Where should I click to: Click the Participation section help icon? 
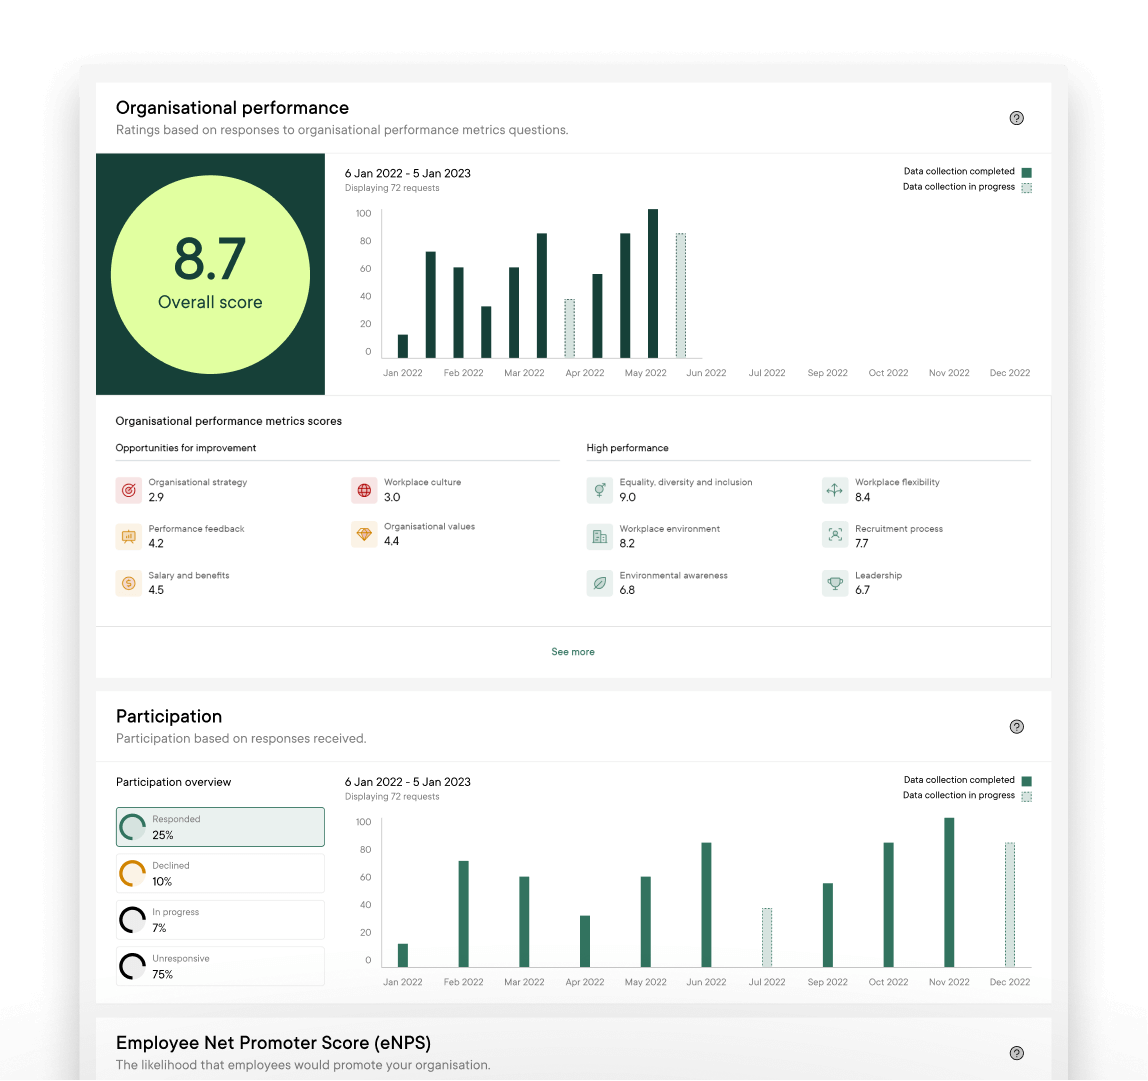click(1017, 727)
